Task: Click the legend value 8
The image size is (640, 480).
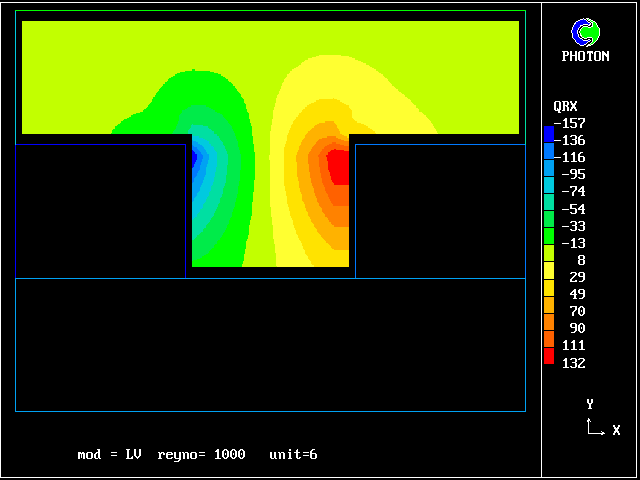Action: 580,260
